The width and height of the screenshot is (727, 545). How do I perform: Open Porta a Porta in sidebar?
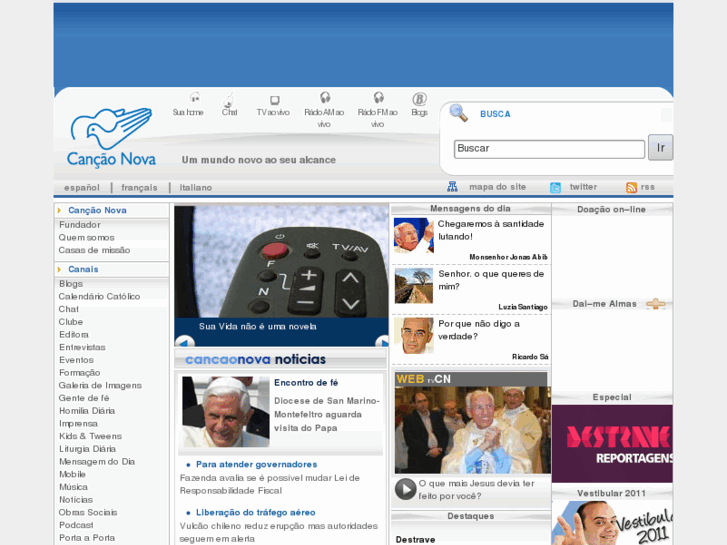click(87, 538)
